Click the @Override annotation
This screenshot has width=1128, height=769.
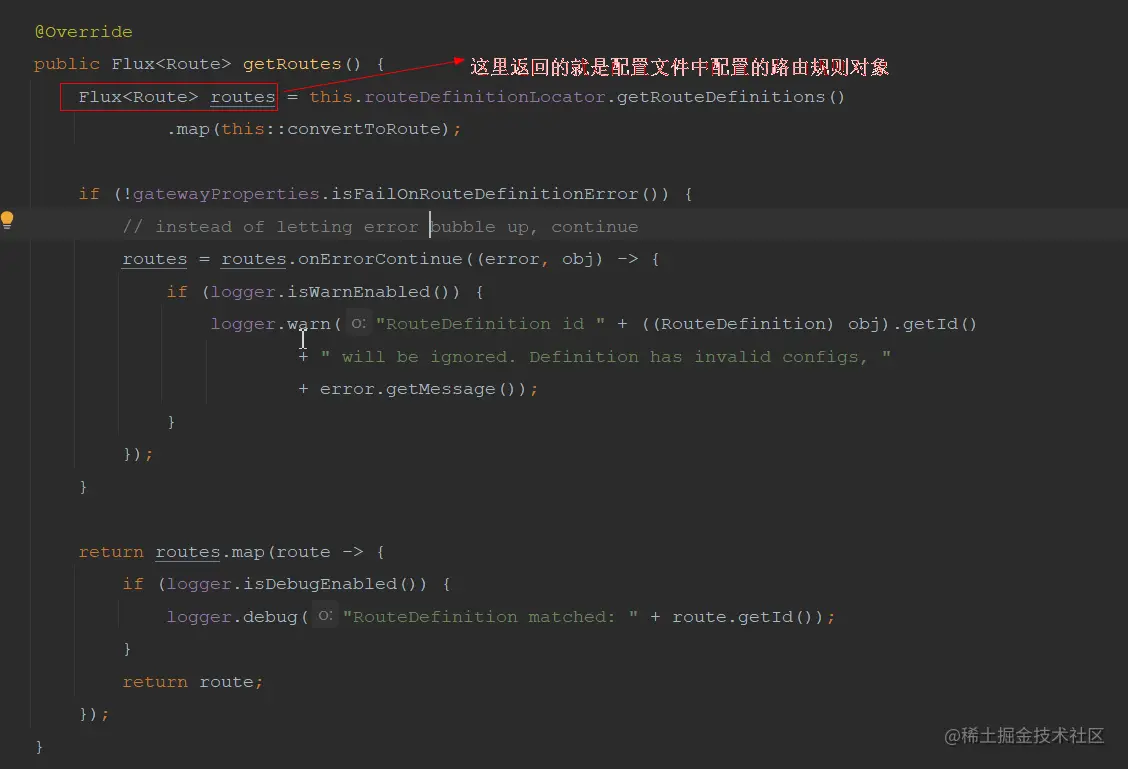coord(83,32)
